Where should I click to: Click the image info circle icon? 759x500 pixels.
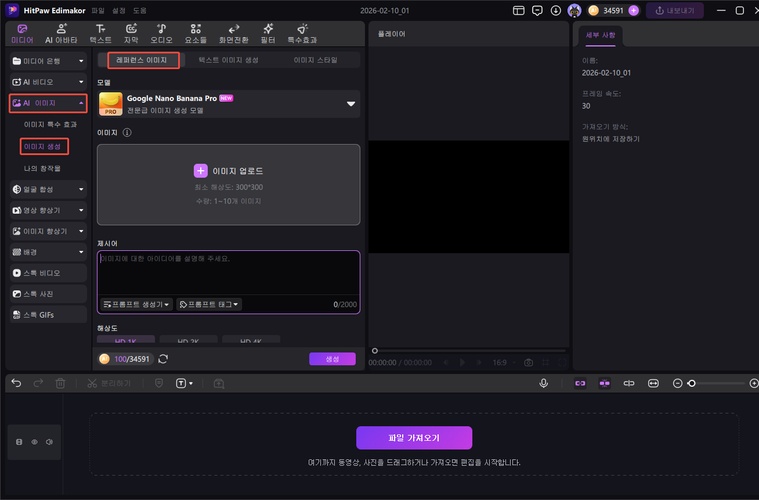127,132
